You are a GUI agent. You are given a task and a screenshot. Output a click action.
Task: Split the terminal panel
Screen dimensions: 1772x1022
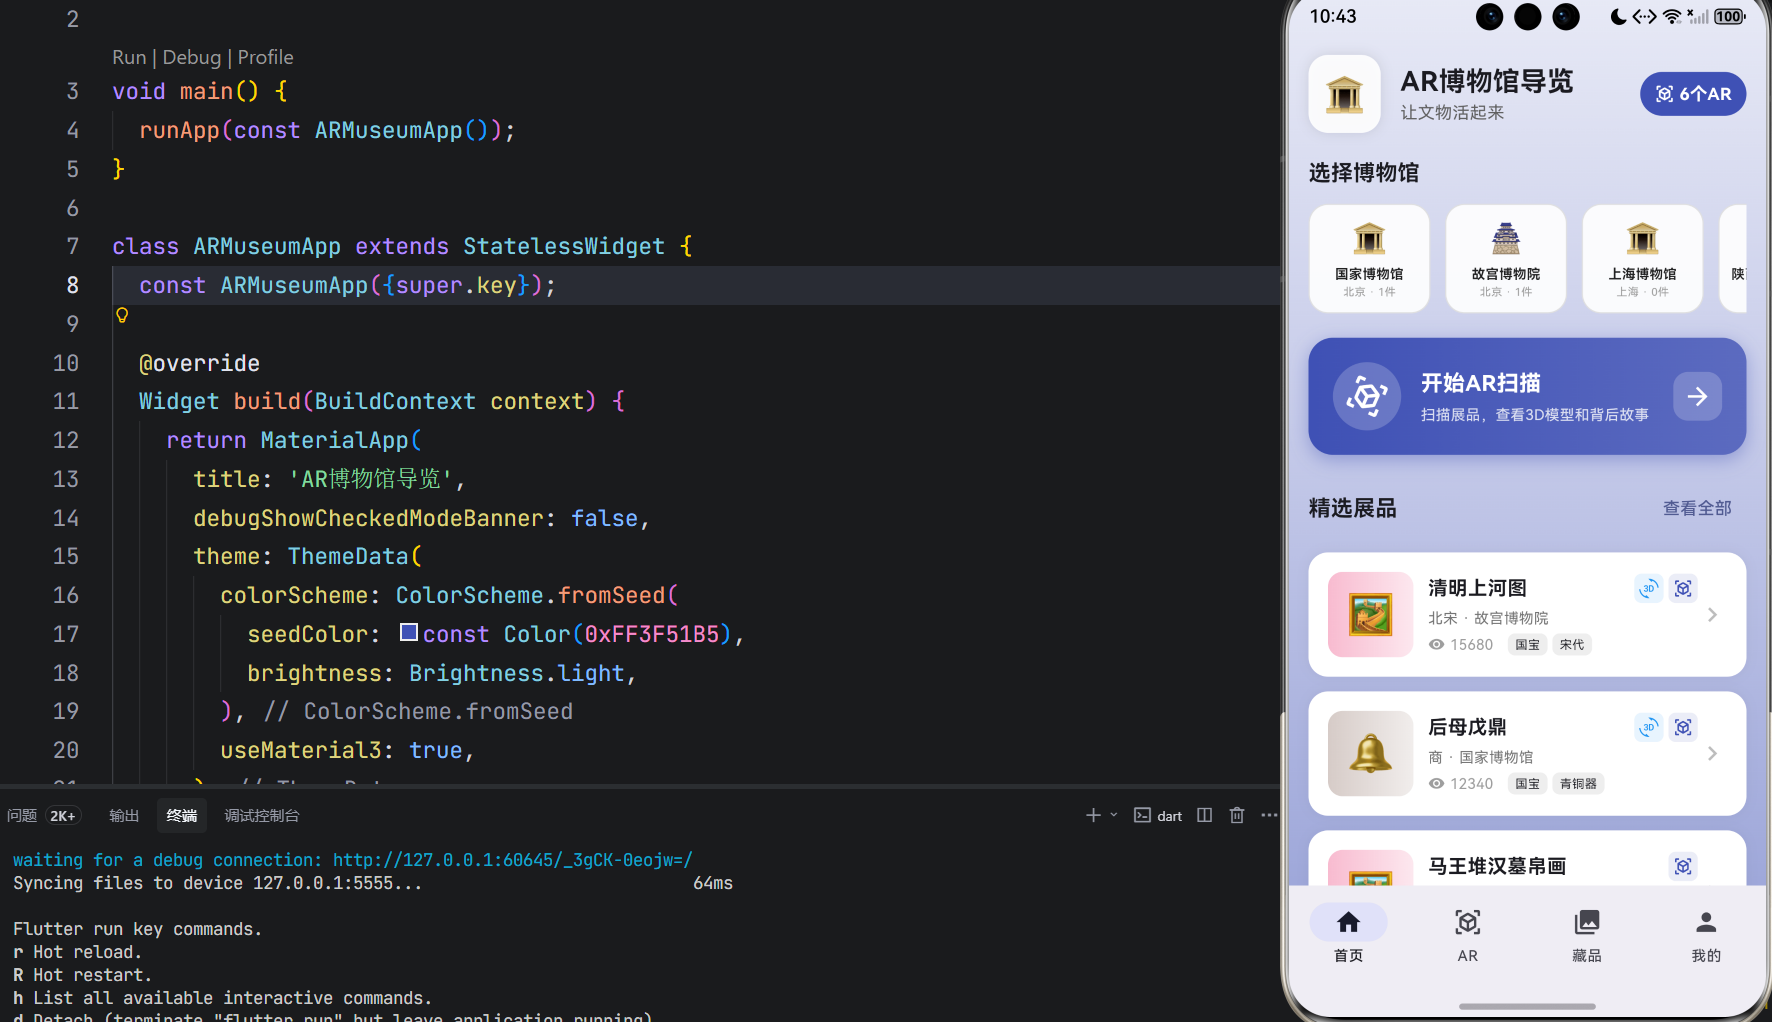pos(1205,816)
